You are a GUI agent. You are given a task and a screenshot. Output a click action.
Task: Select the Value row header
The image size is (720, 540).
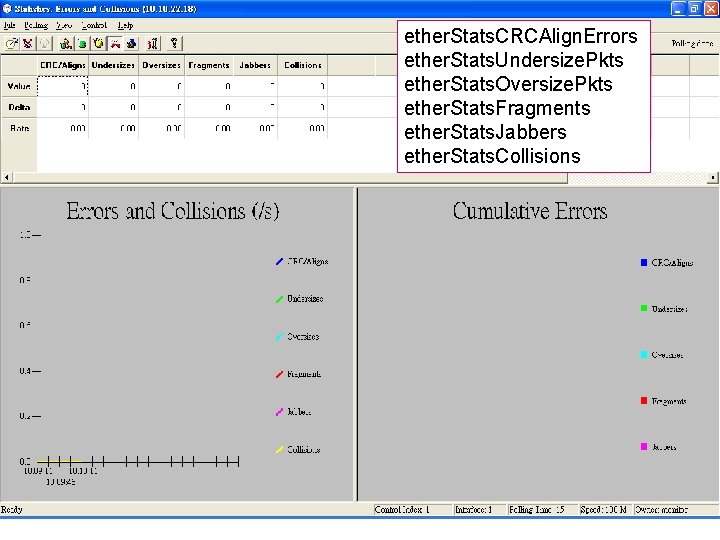click(x=19, y=86)
